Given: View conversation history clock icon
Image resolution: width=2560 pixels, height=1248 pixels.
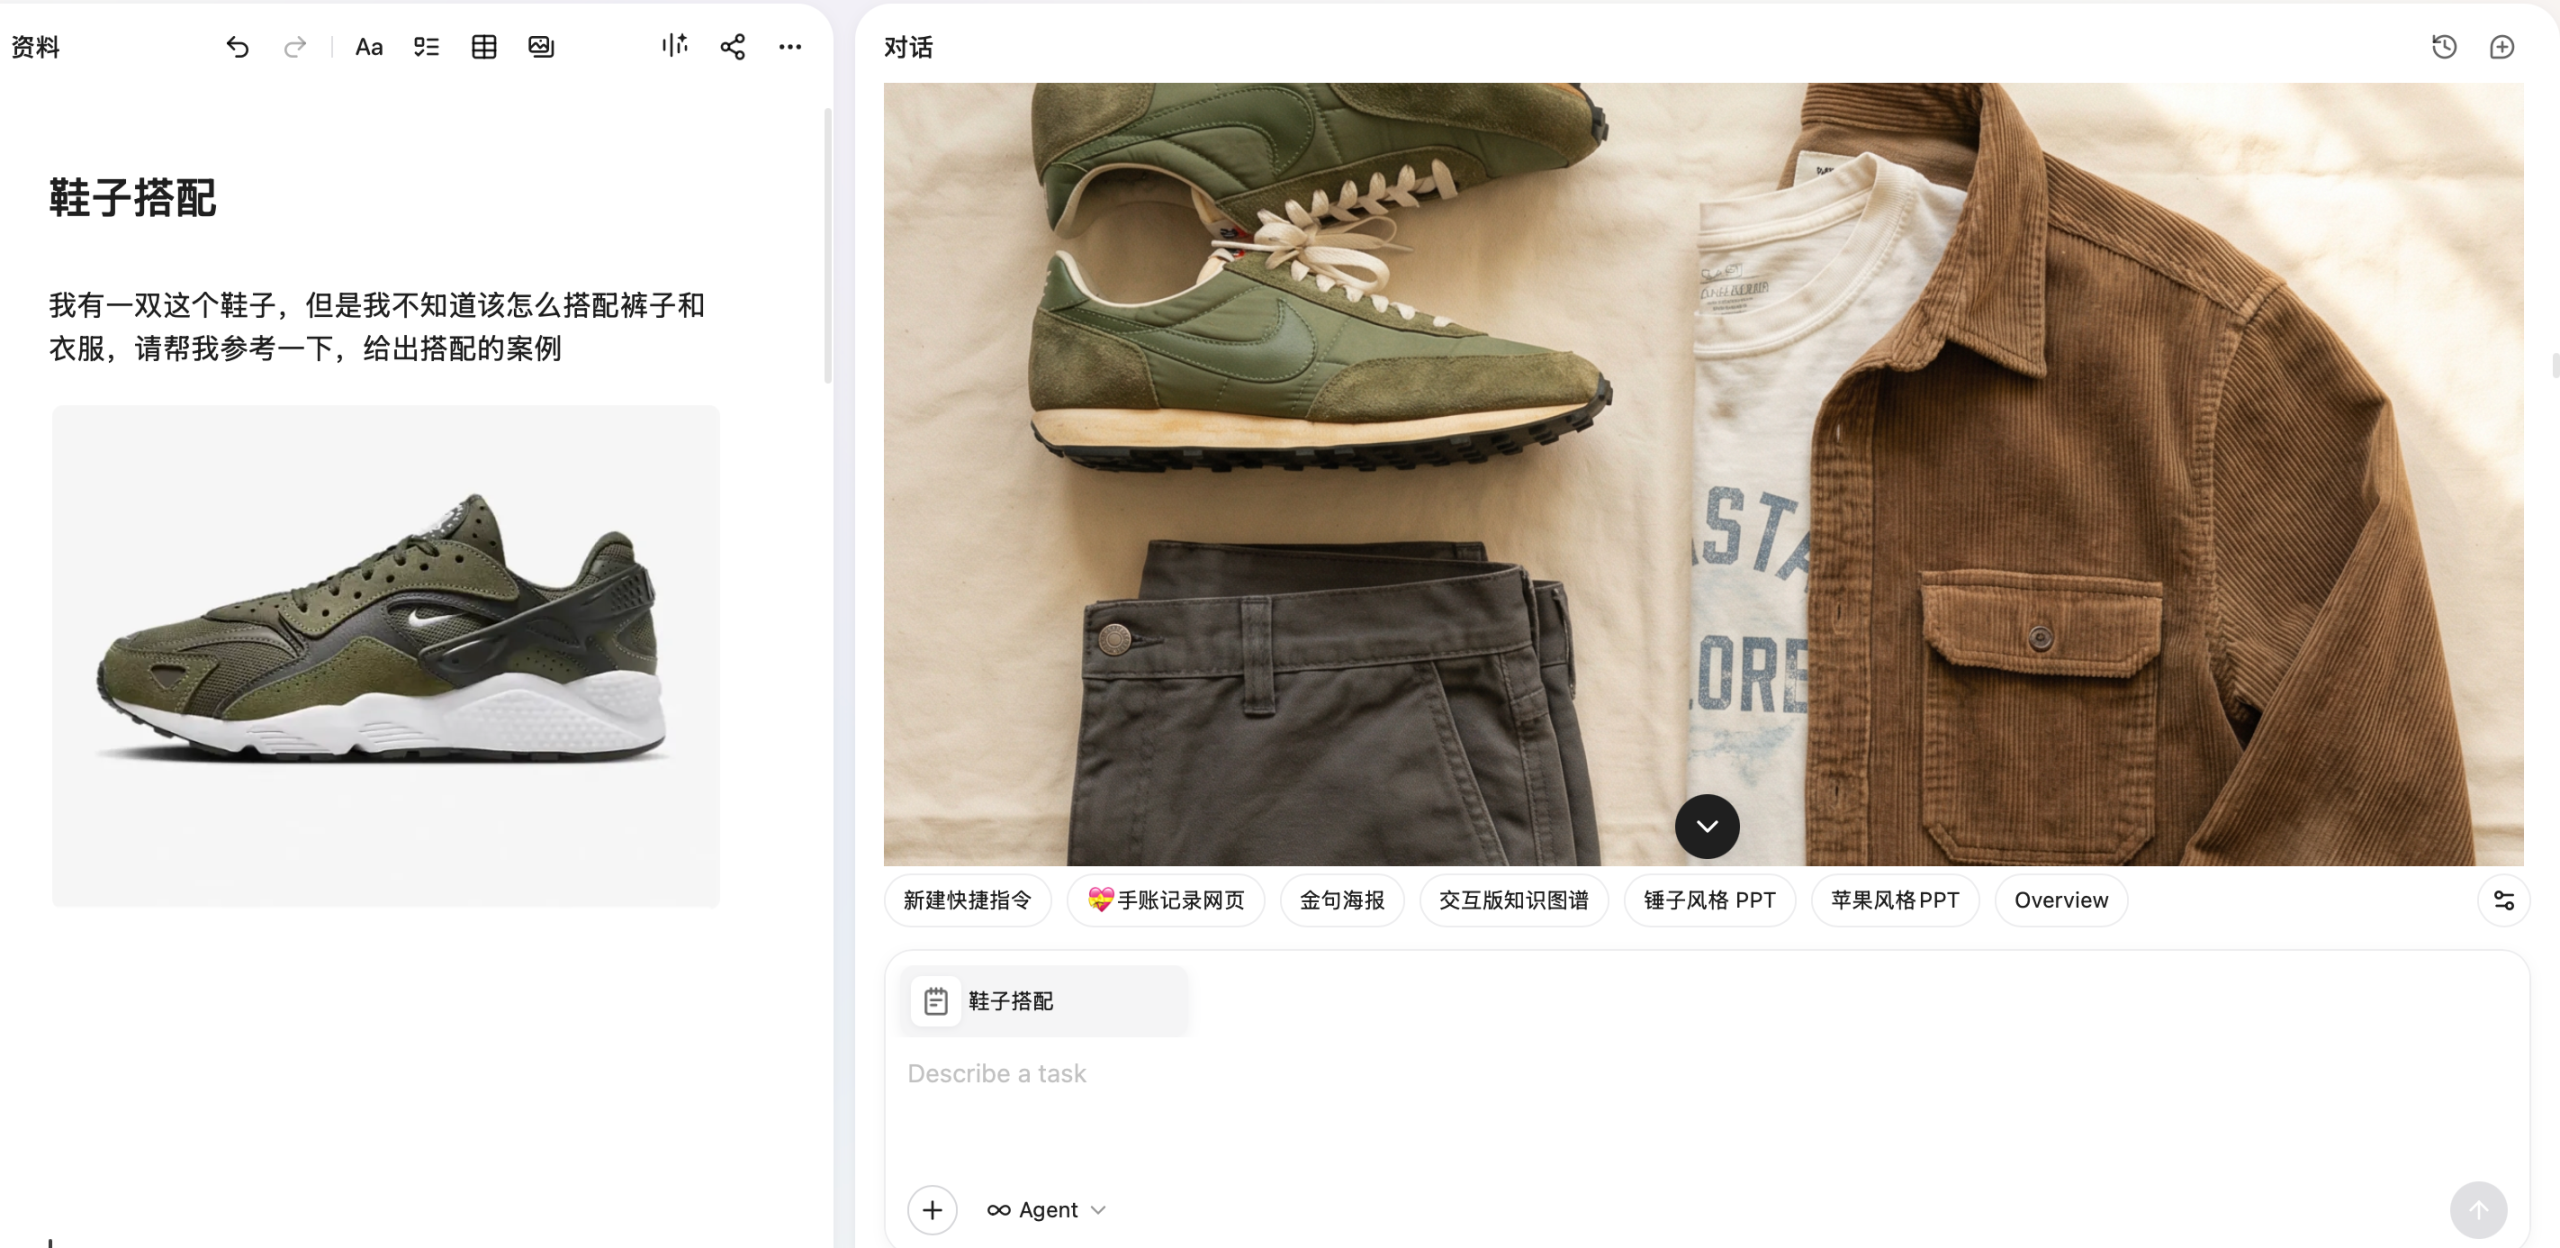Looking at the screenshot, I should pyautogui.click(x=2444, y=47).
